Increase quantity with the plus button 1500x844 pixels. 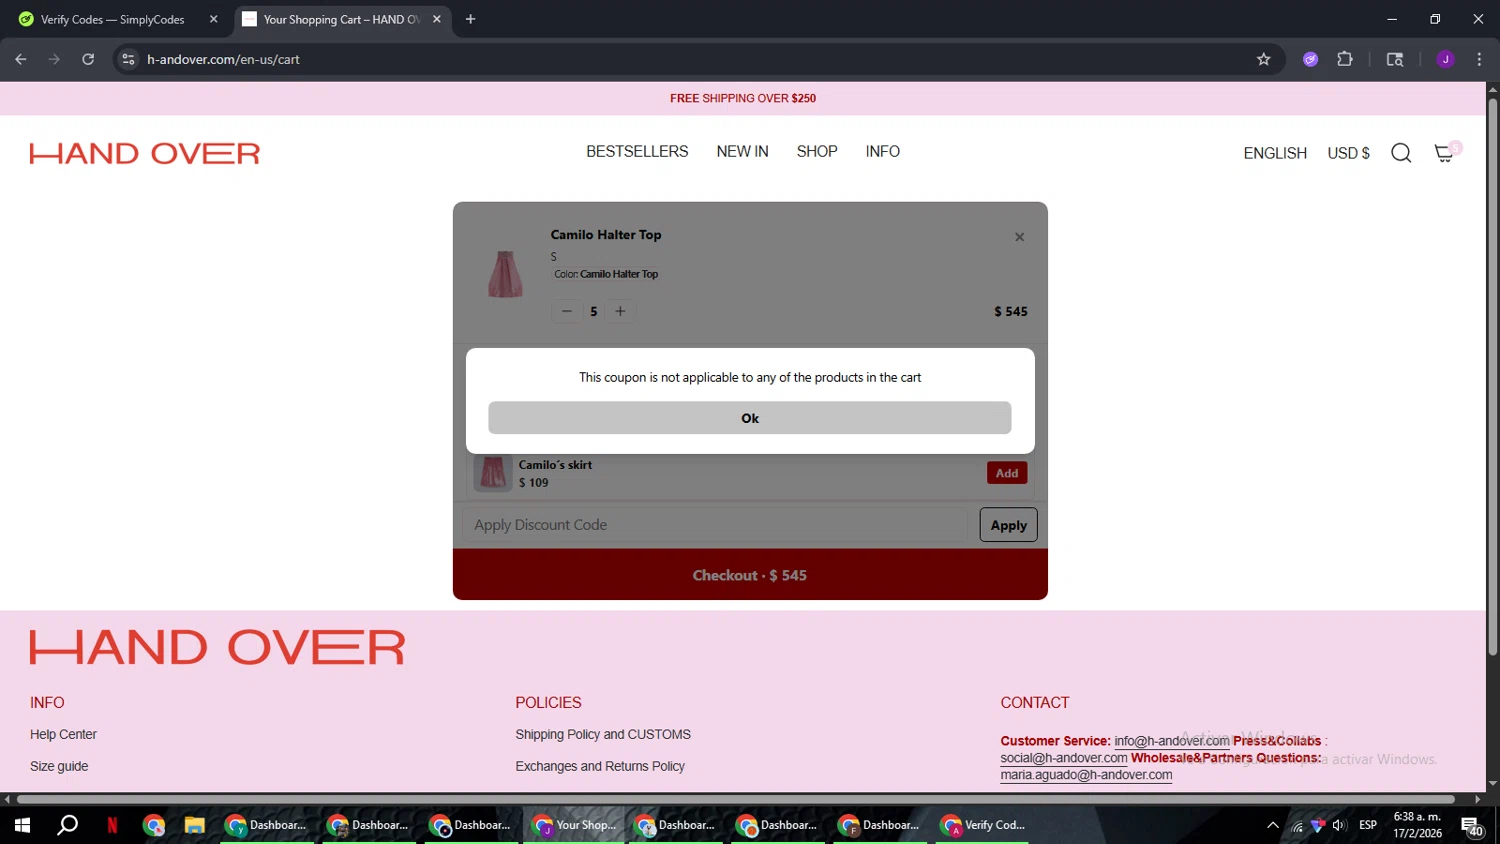[x=620, y=311]
